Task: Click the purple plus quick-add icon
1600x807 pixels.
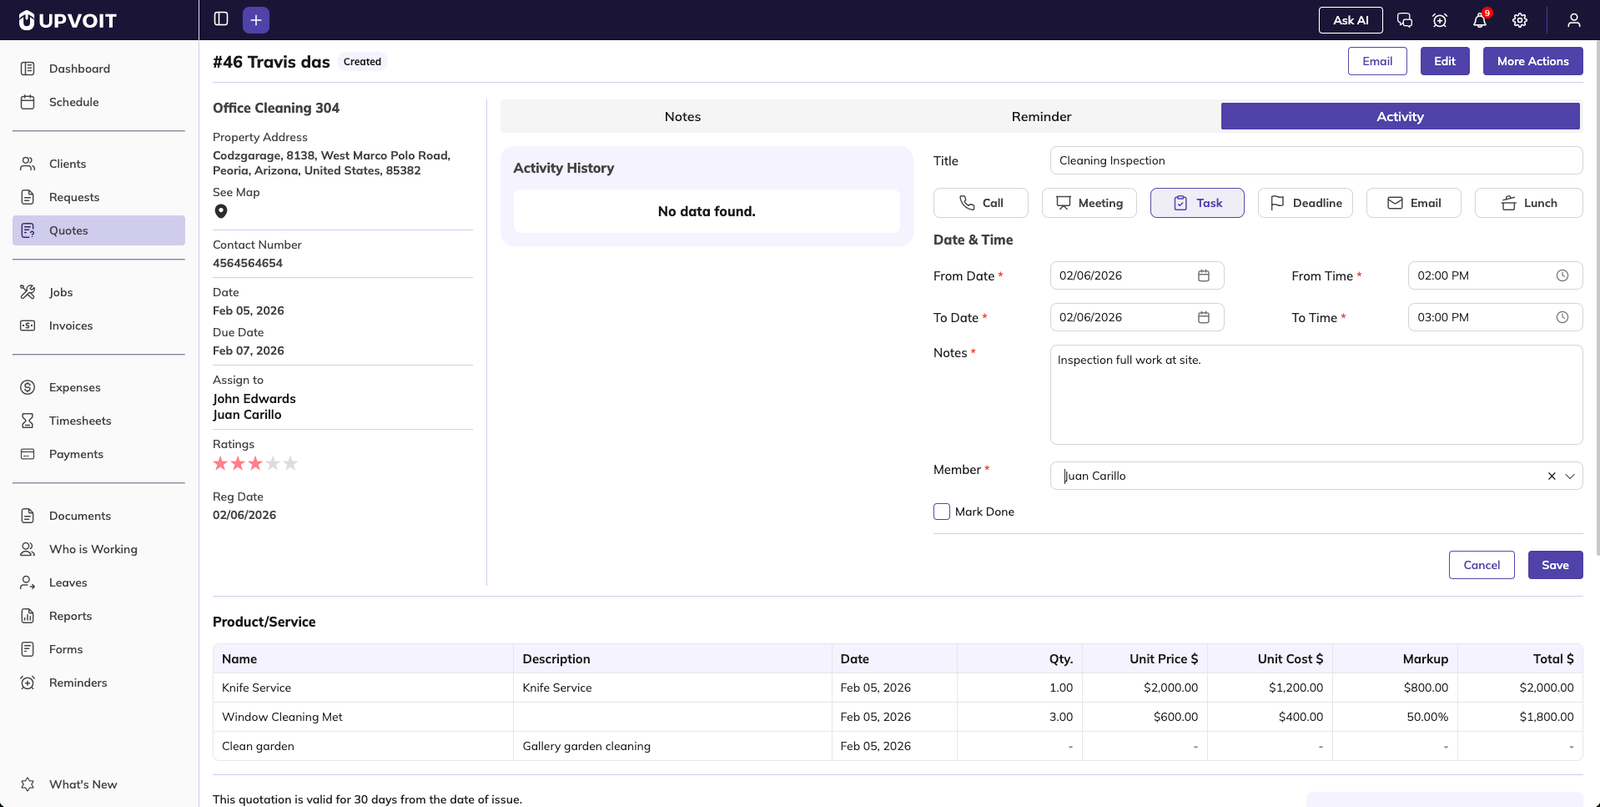Action: point(256,20)
